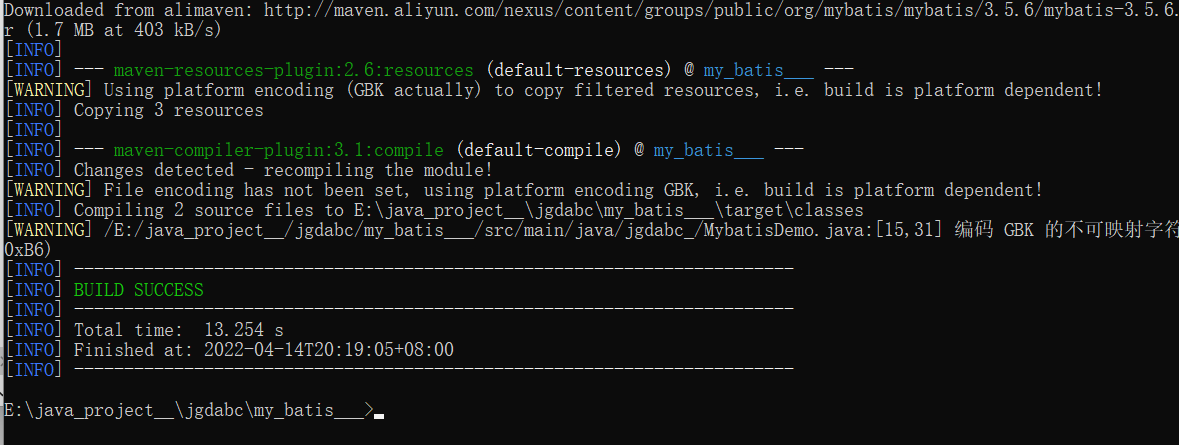
Task: Select the text "(default-resources)"
Action: pyautogui.click(x=578, y=71)
